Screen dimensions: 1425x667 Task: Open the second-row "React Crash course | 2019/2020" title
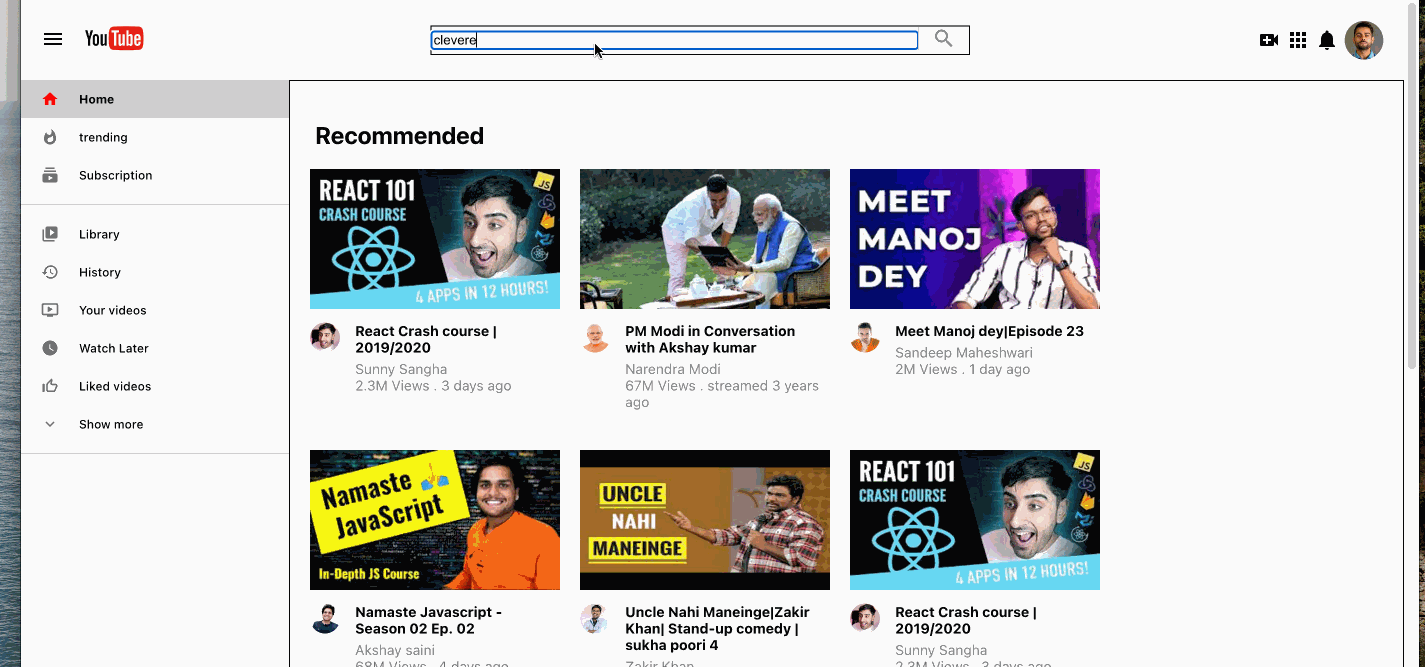click(x=966, y=620)
